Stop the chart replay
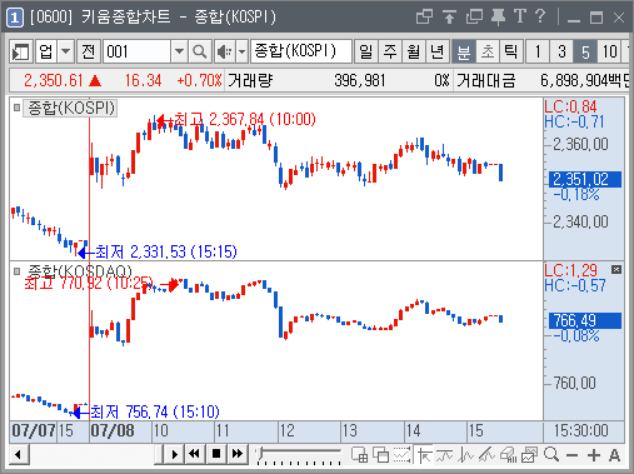The height and width of the screenshot is (474, 634). (216, 454)
